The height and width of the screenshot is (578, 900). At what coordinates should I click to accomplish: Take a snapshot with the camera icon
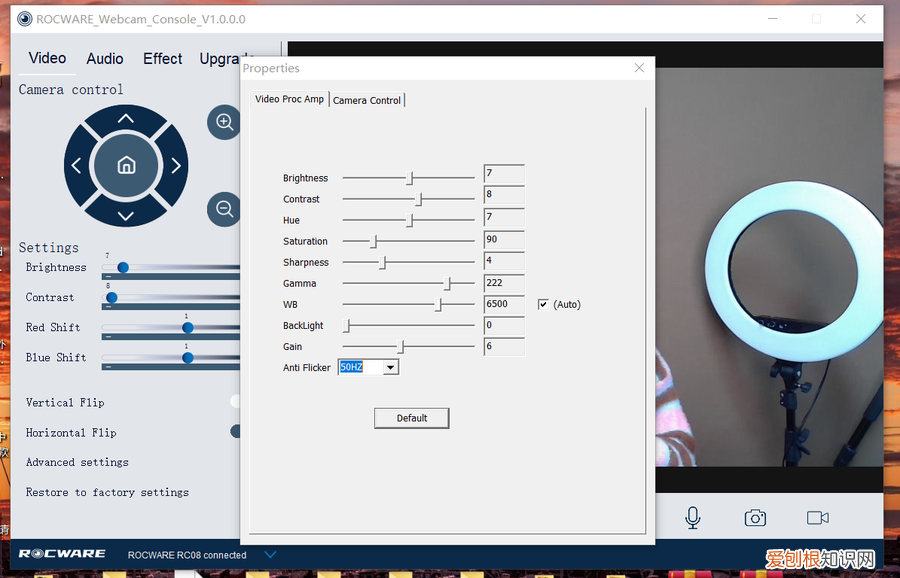(755, 517)
